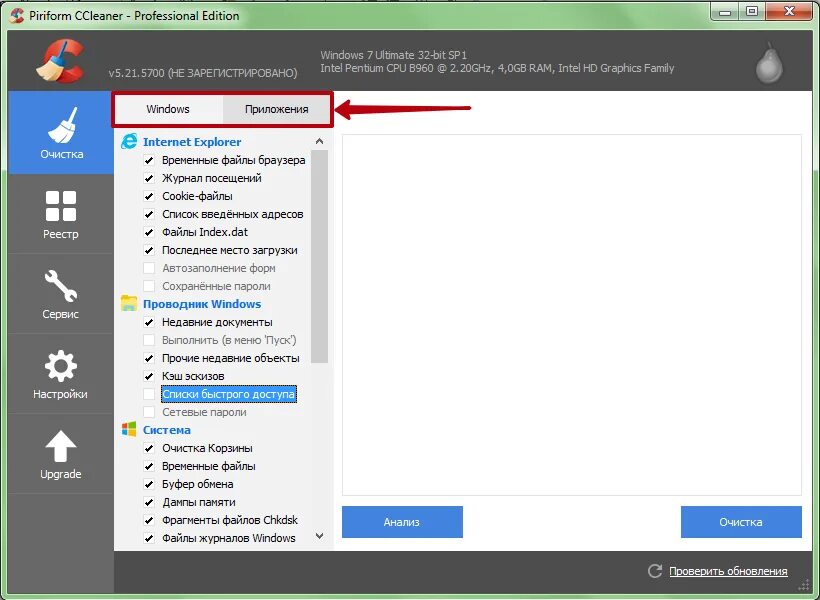Click the blue Очистка run button

741,522
